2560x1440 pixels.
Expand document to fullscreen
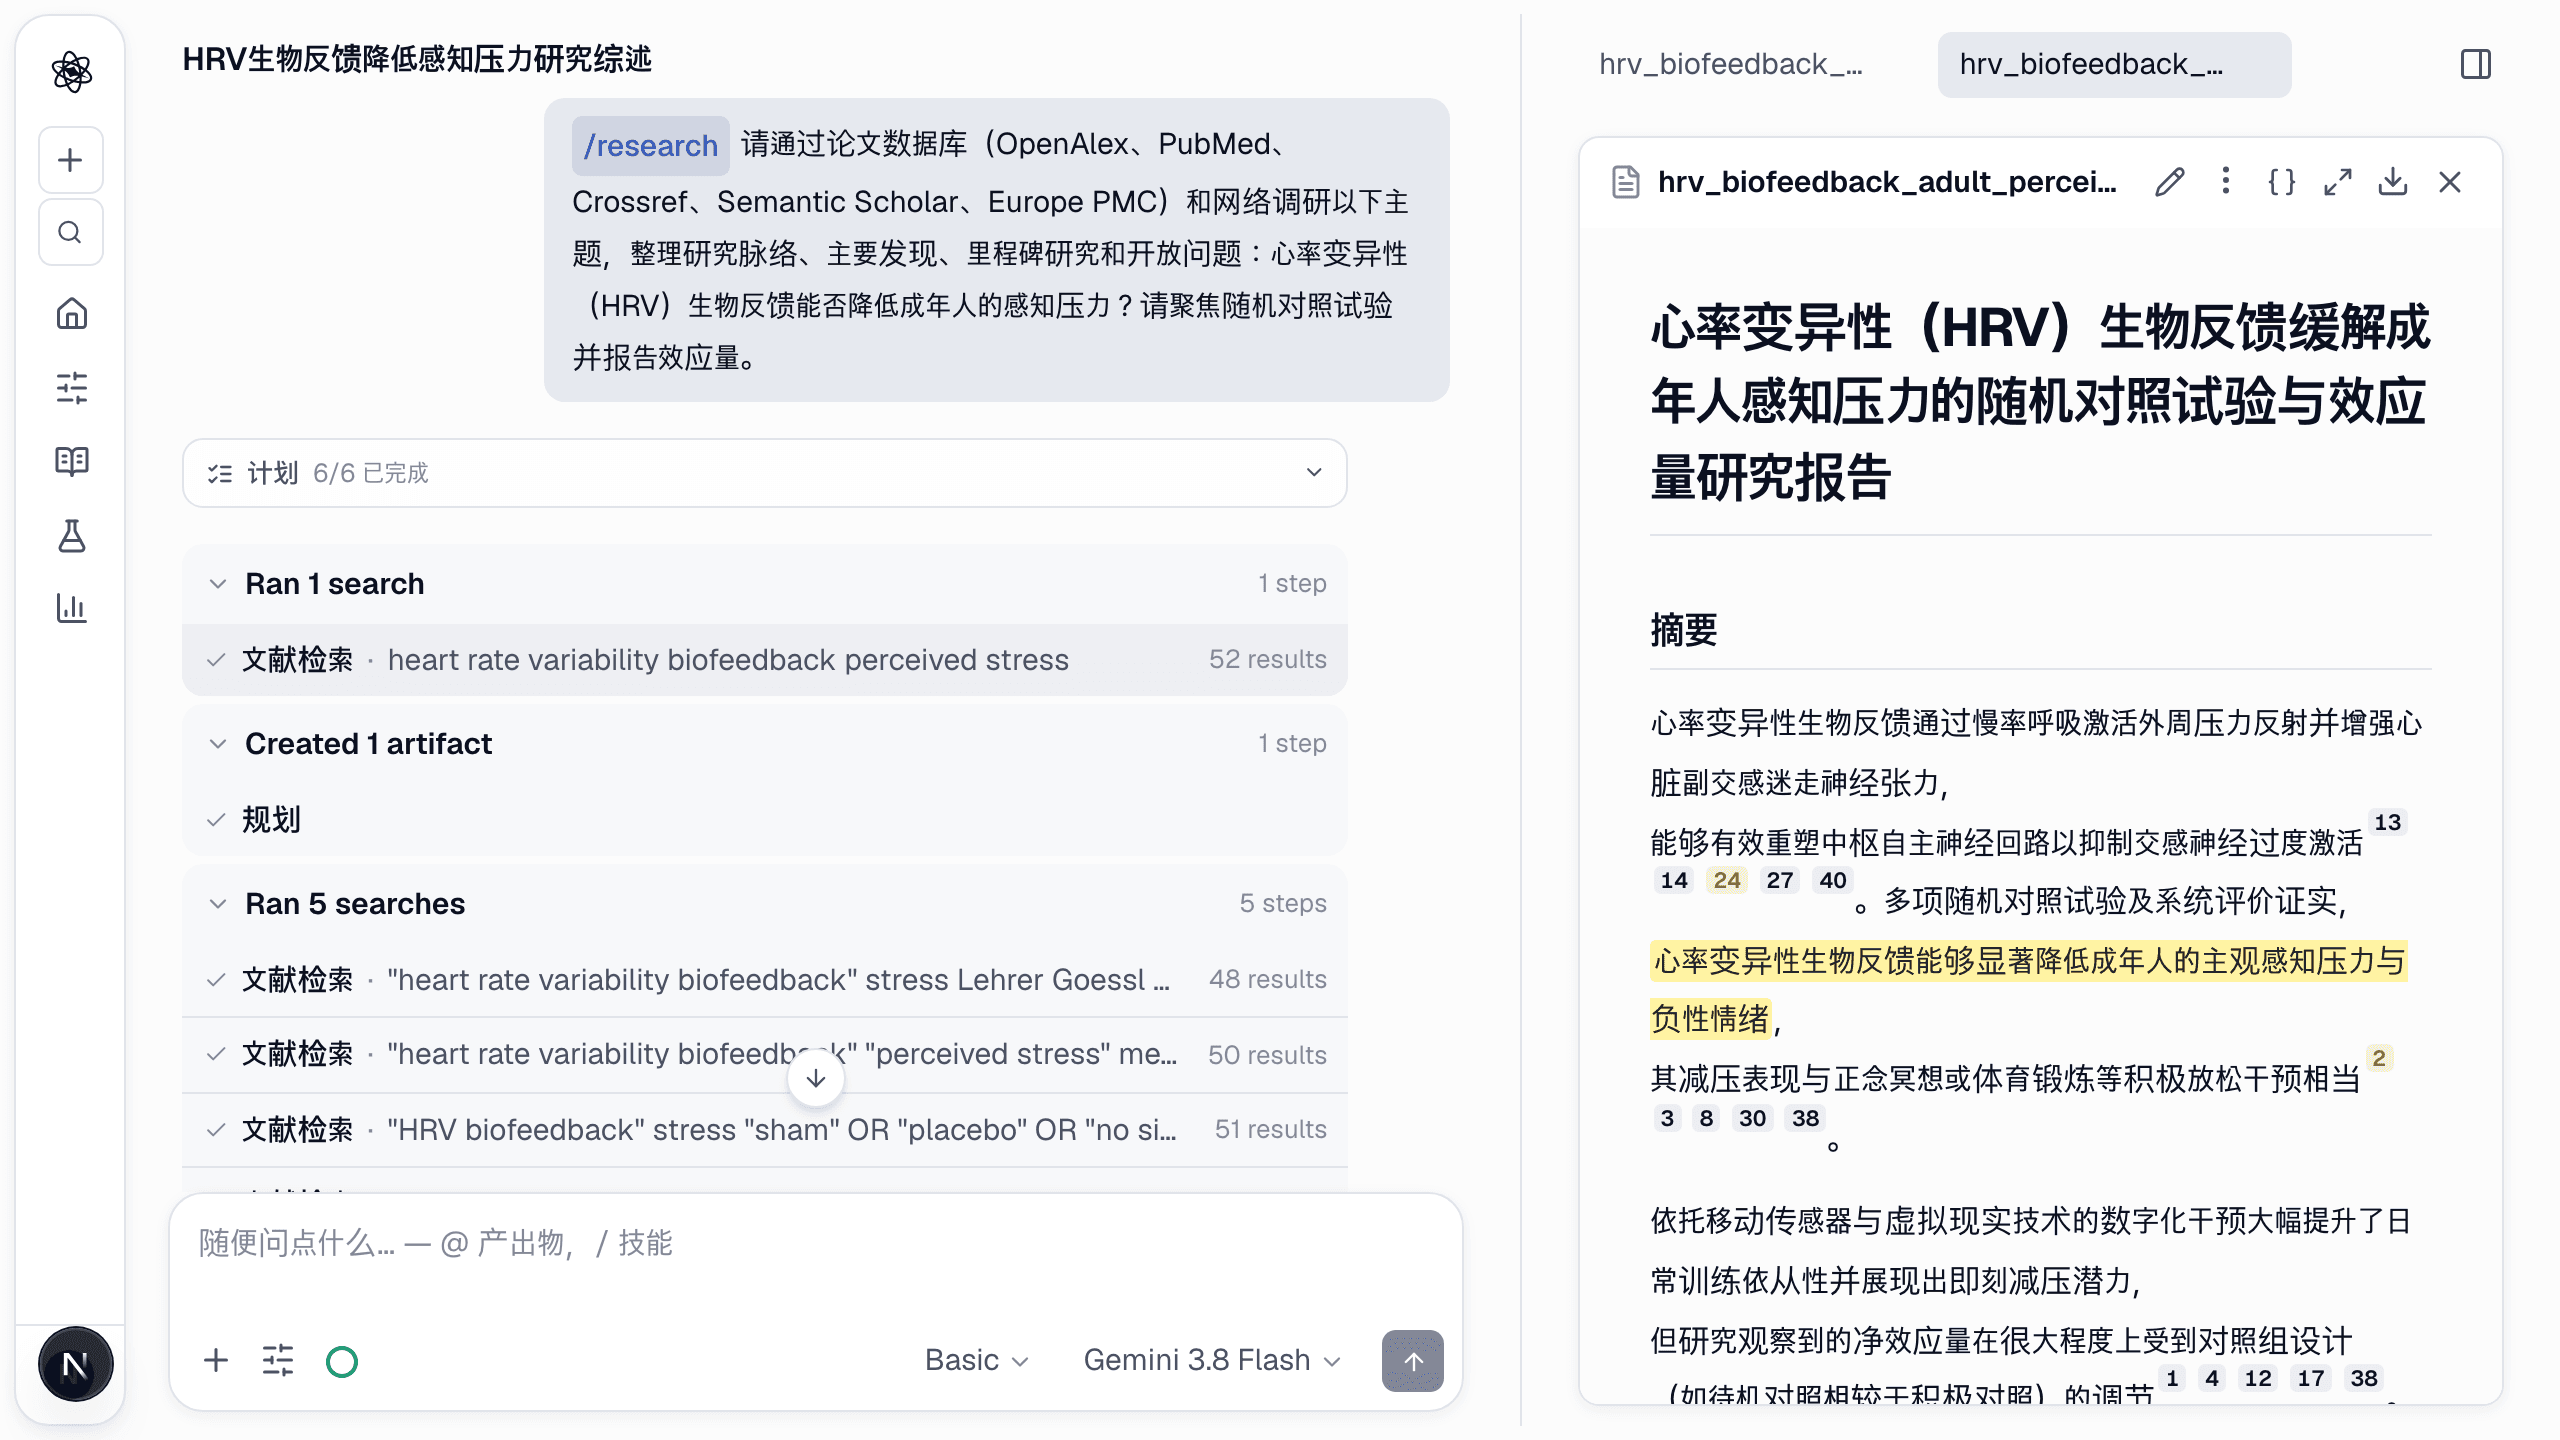2337,182
